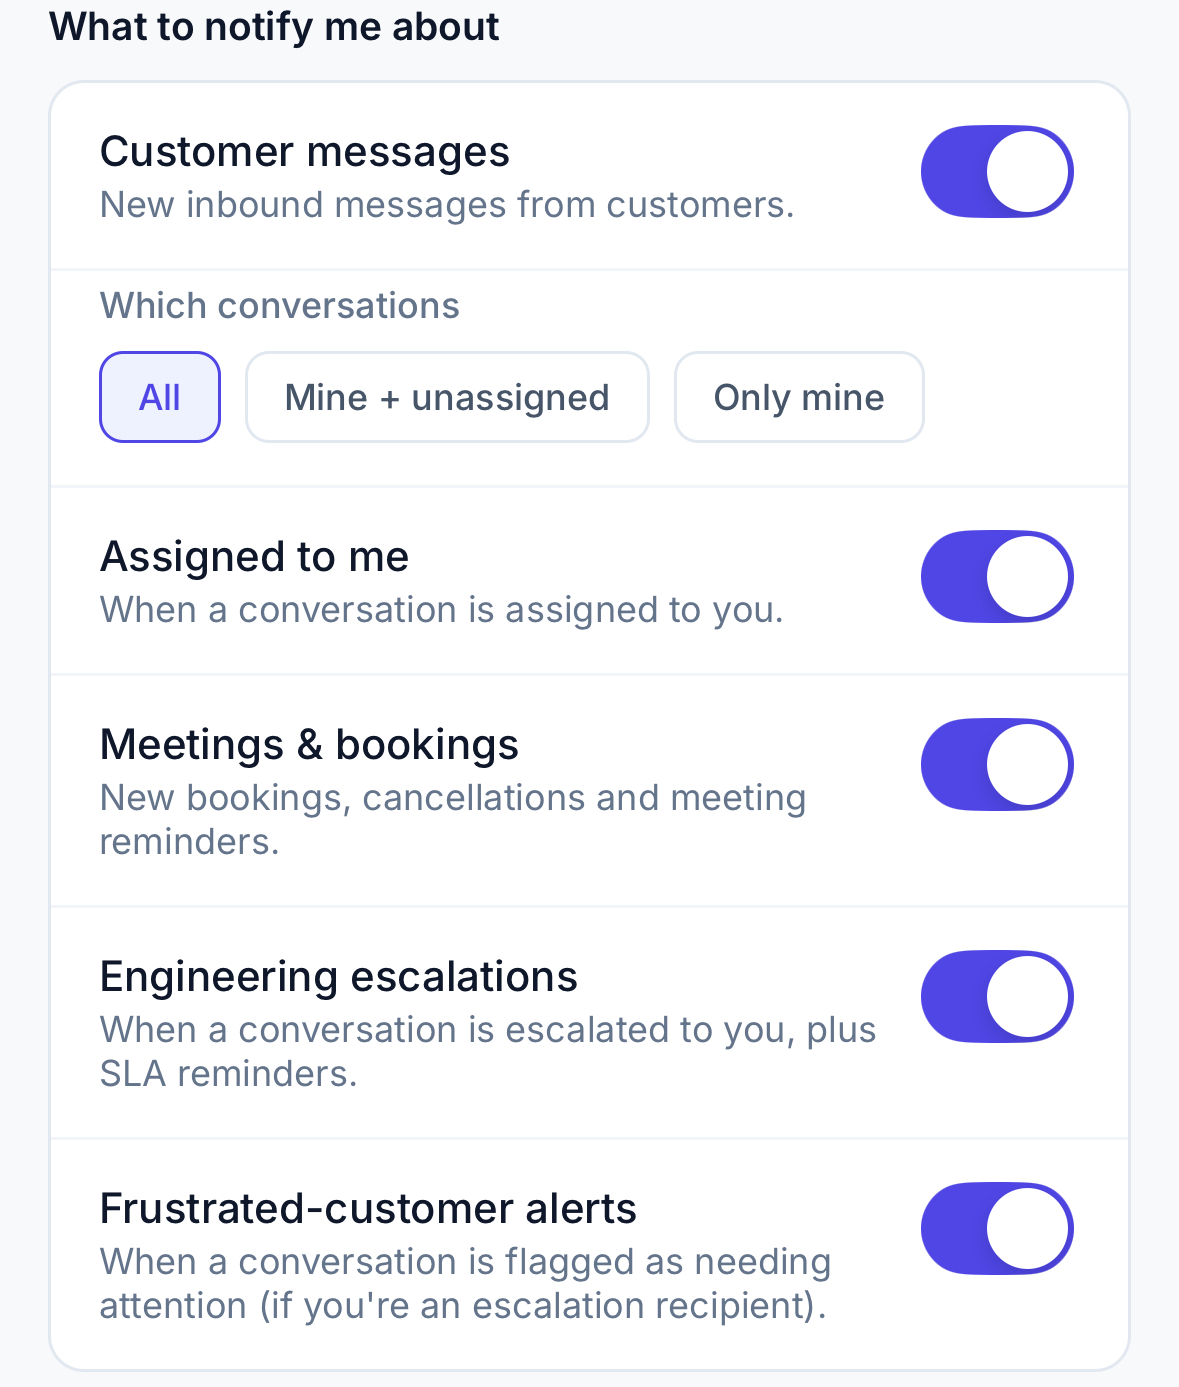This screenshot has width=1179, height=1387.
Task: Select the All conversations option
Action: click(160, 397)
